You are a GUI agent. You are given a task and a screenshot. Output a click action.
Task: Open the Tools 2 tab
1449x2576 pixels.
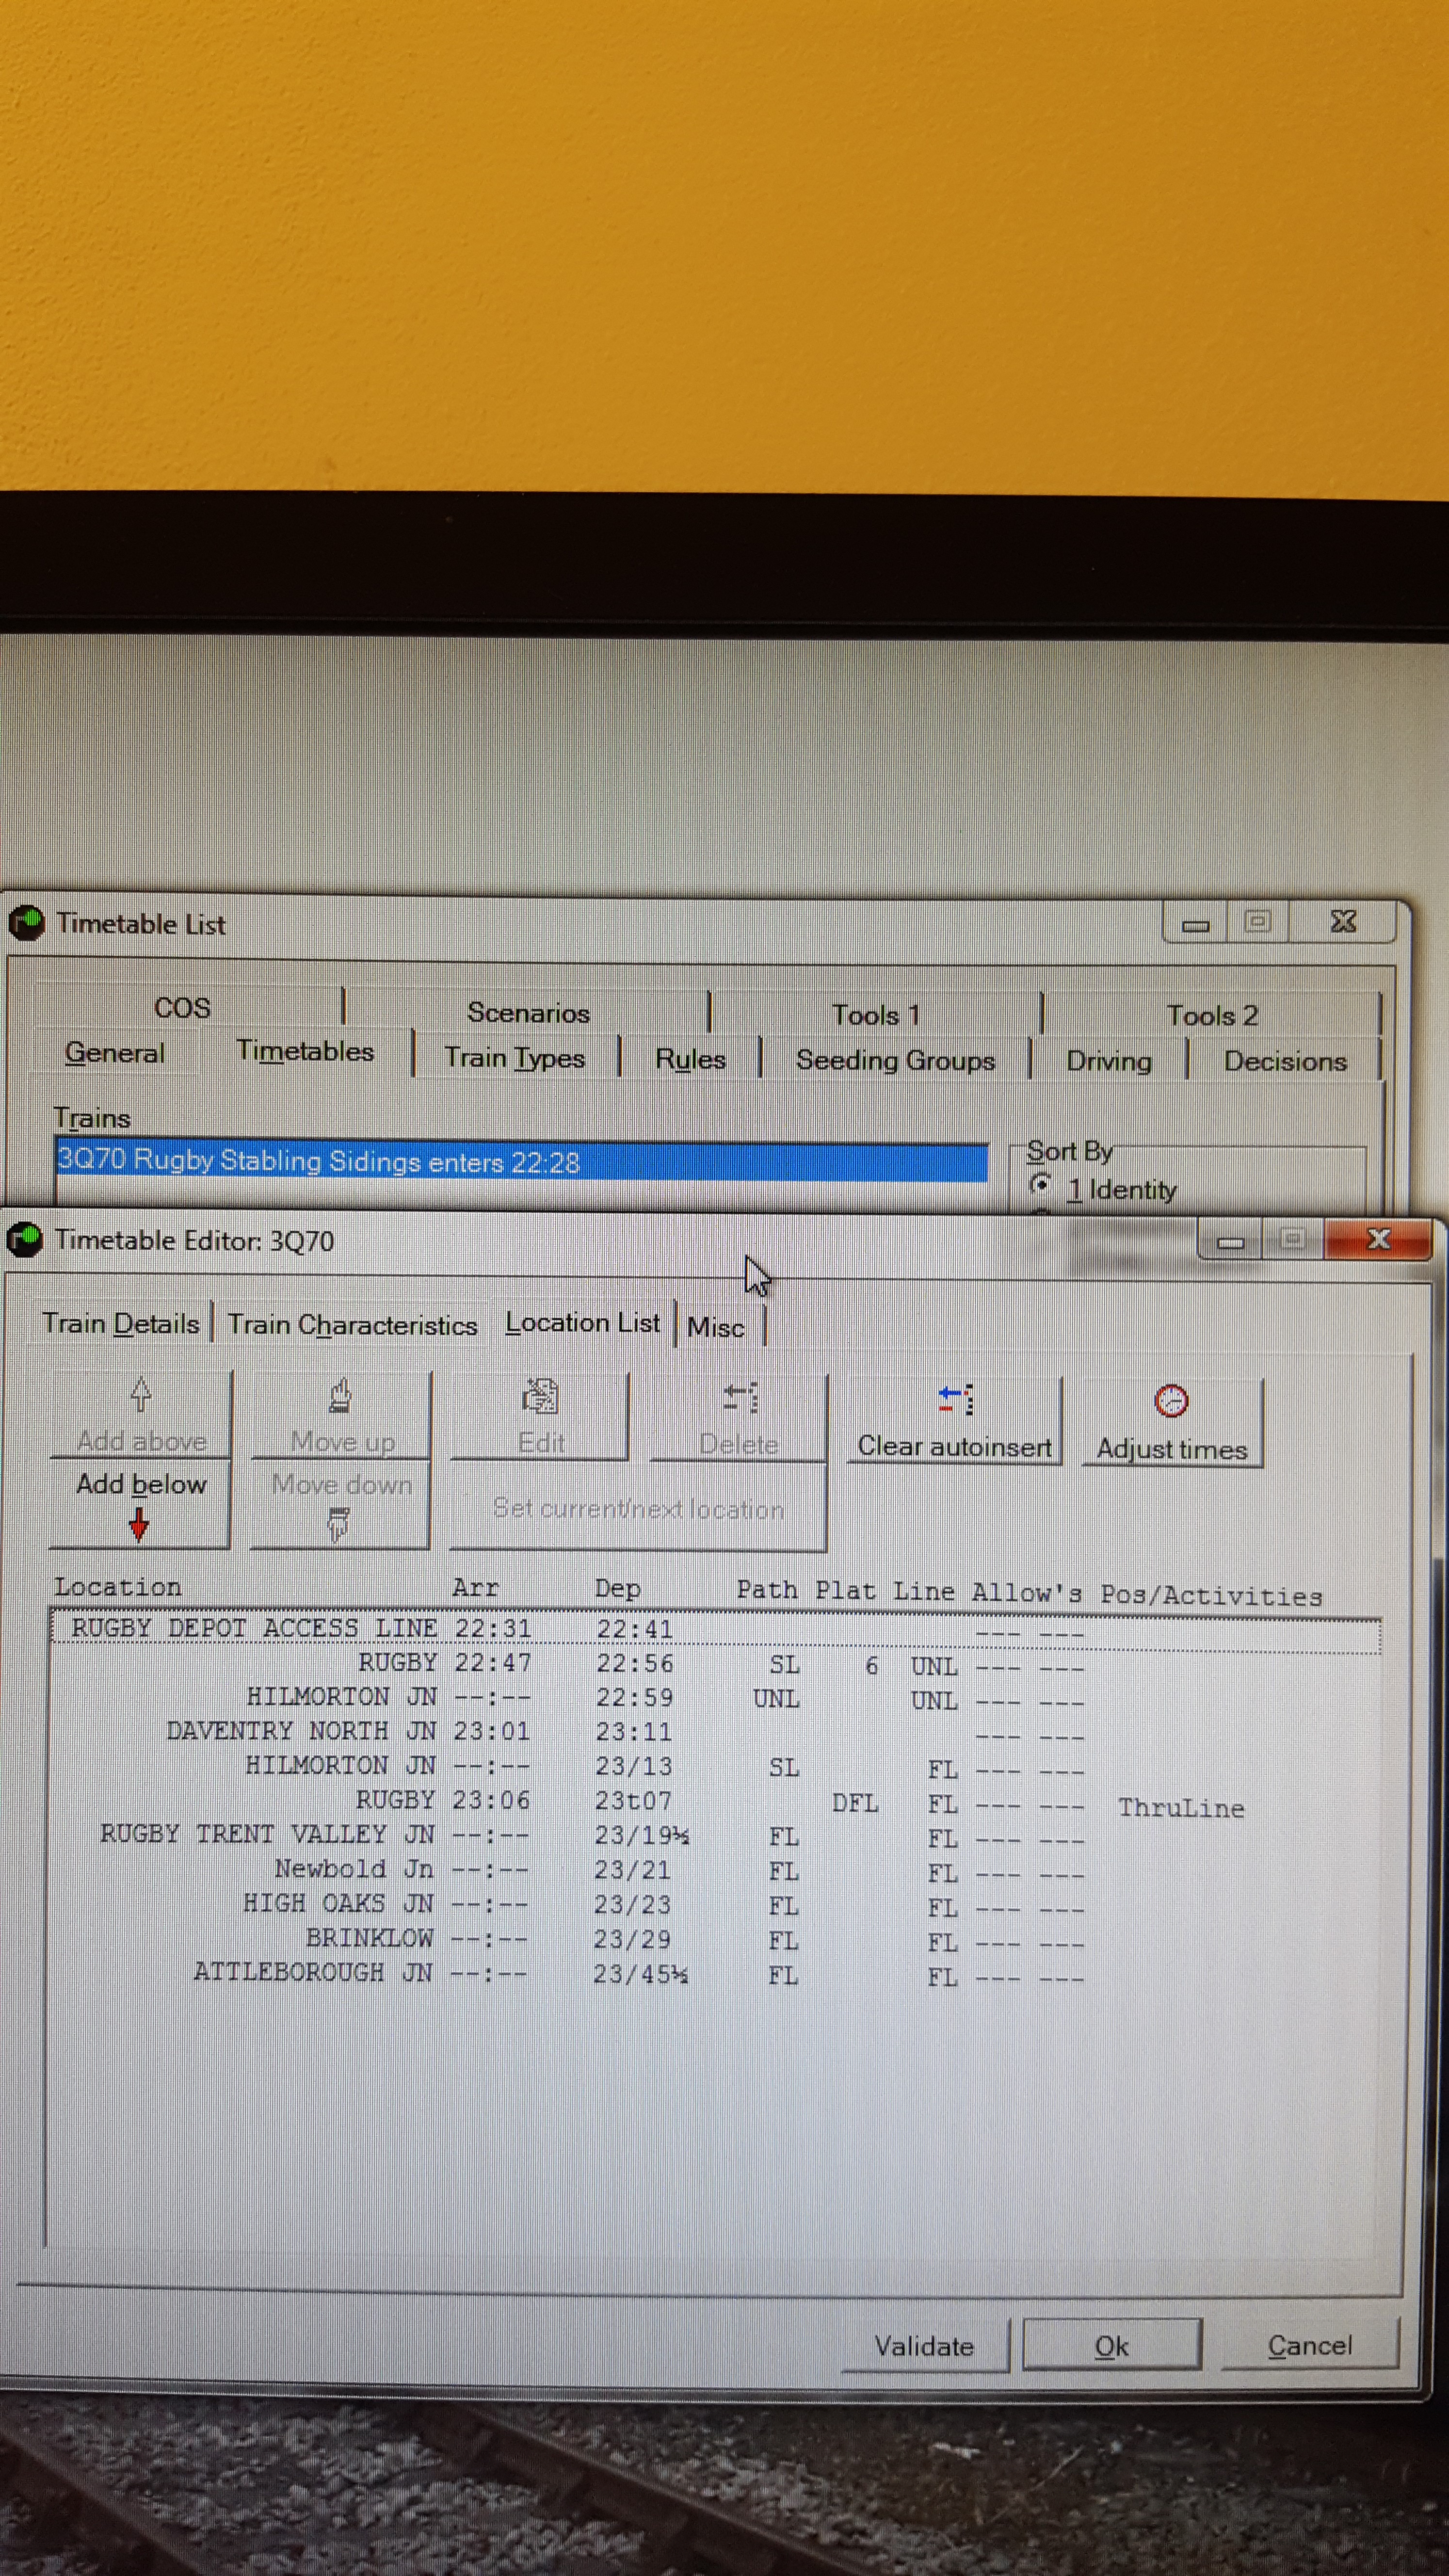pos(1212,1015)
